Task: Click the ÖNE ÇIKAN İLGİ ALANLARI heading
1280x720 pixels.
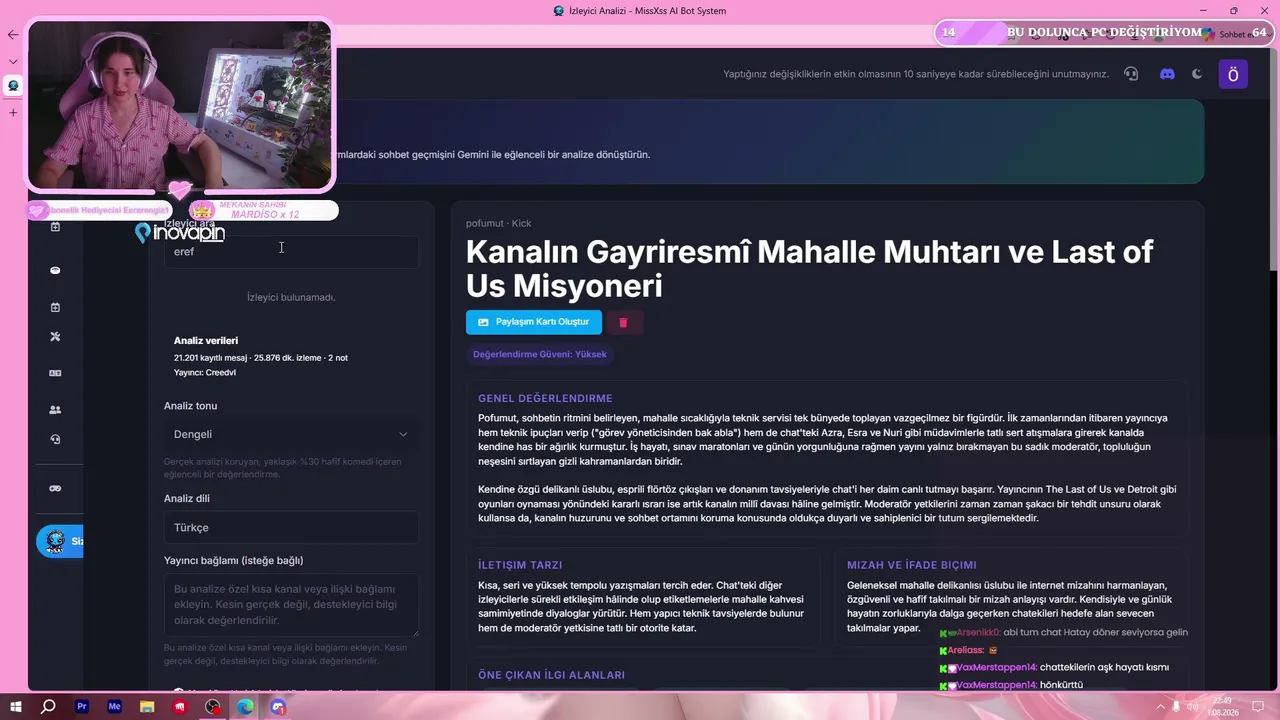Action: 551,675
